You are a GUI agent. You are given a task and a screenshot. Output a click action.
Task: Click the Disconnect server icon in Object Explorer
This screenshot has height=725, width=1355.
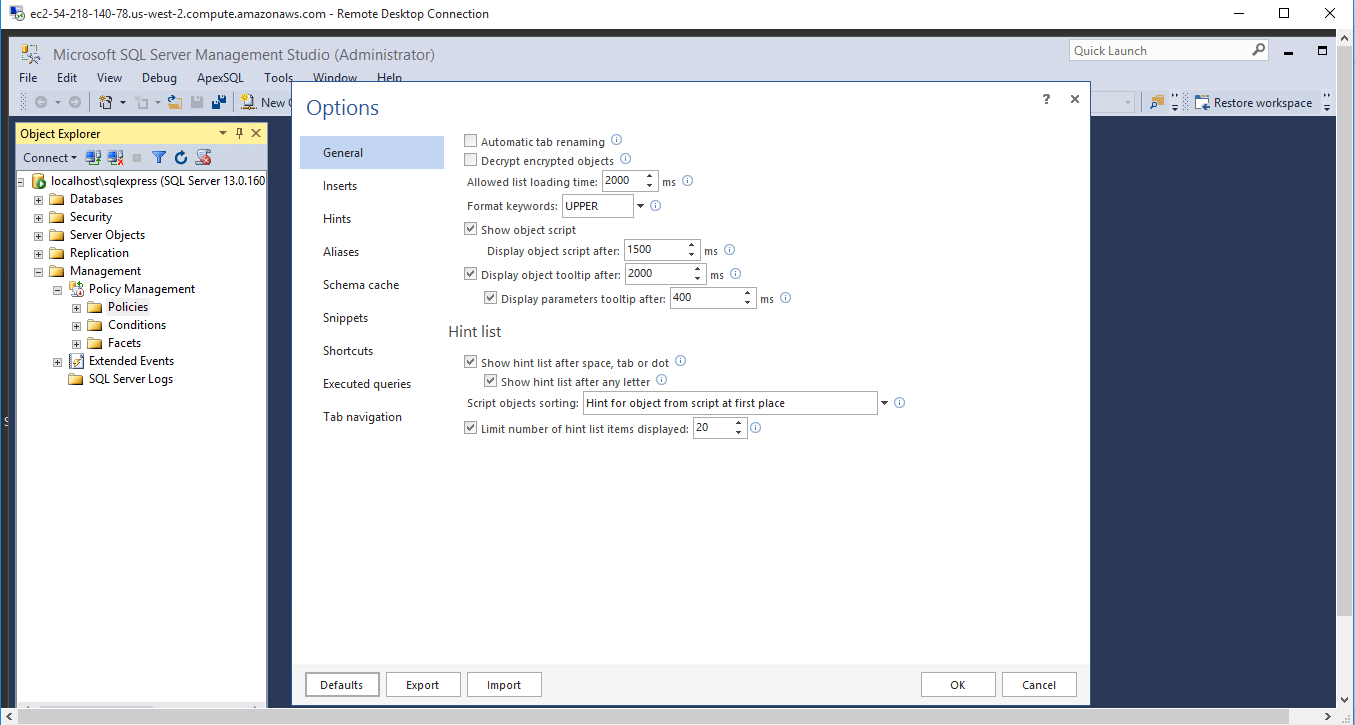click(116, 157)
